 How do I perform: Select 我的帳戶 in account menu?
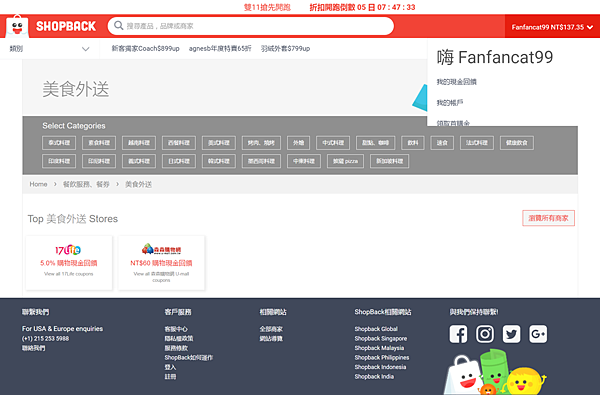coord(450,103)
